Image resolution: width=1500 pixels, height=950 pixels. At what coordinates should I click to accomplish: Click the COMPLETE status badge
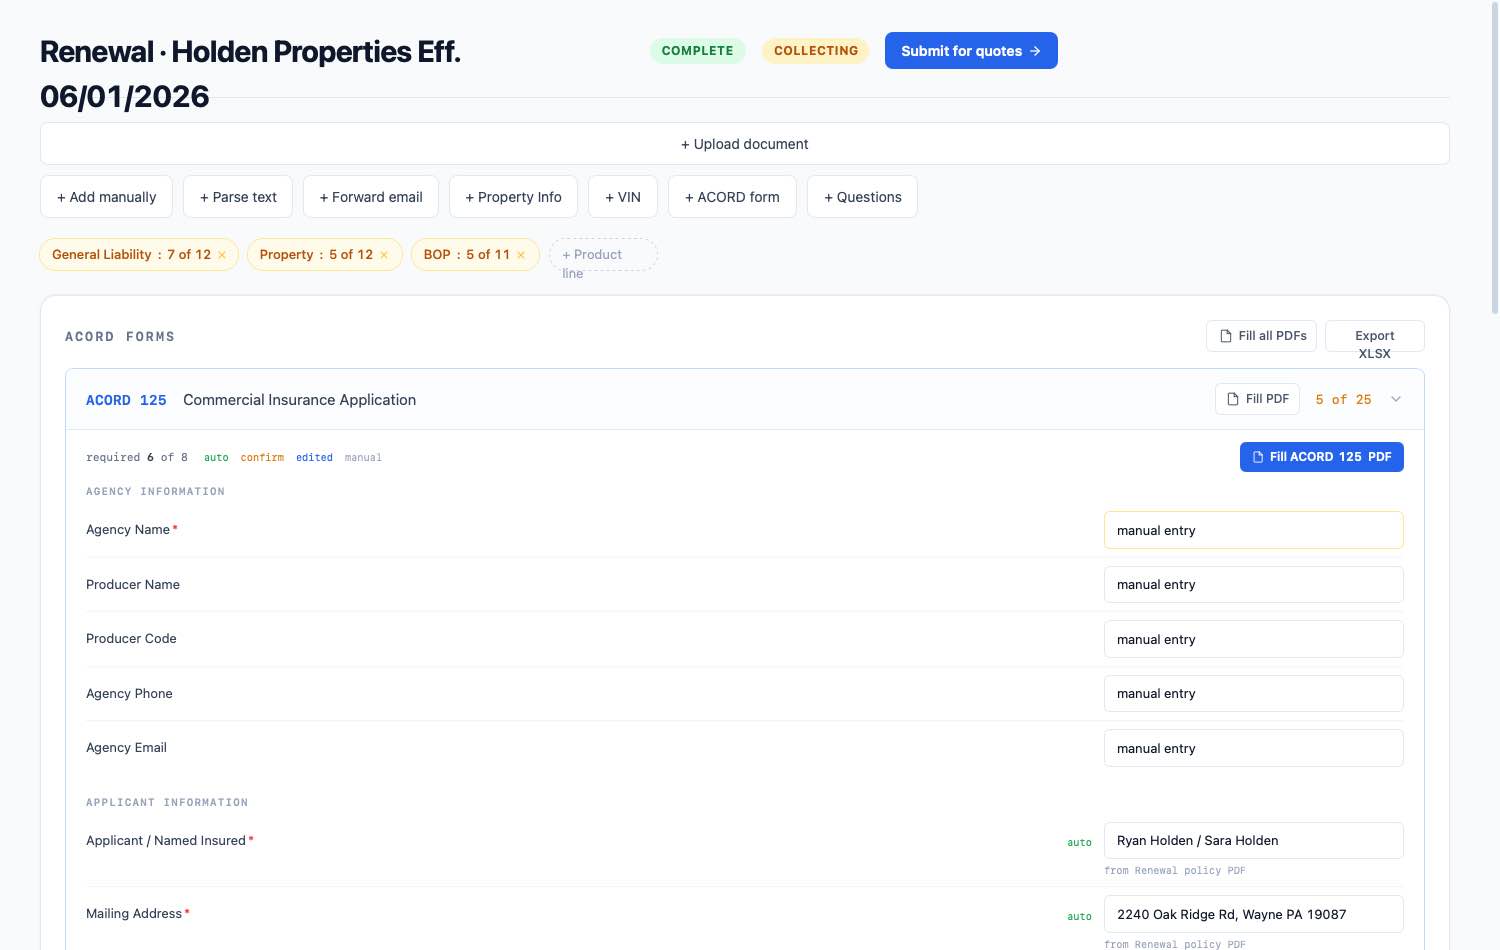pyautogui.click(x=698, y=51)
